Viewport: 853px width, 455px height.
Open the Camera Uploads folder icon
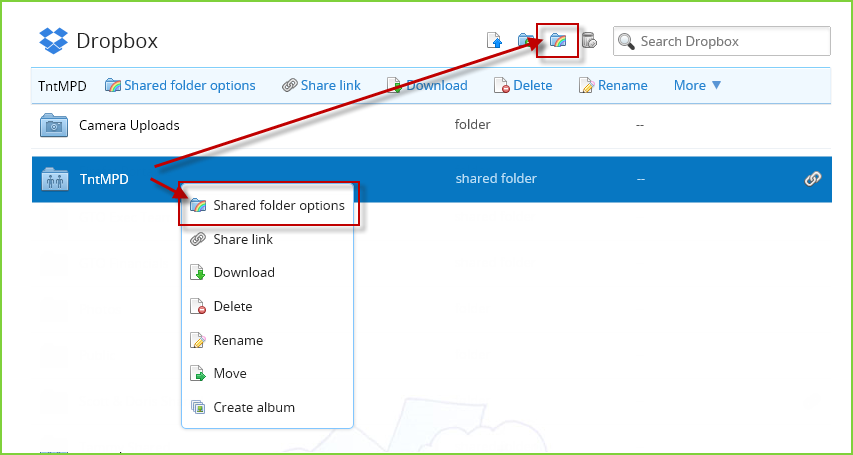pos(54,126)
